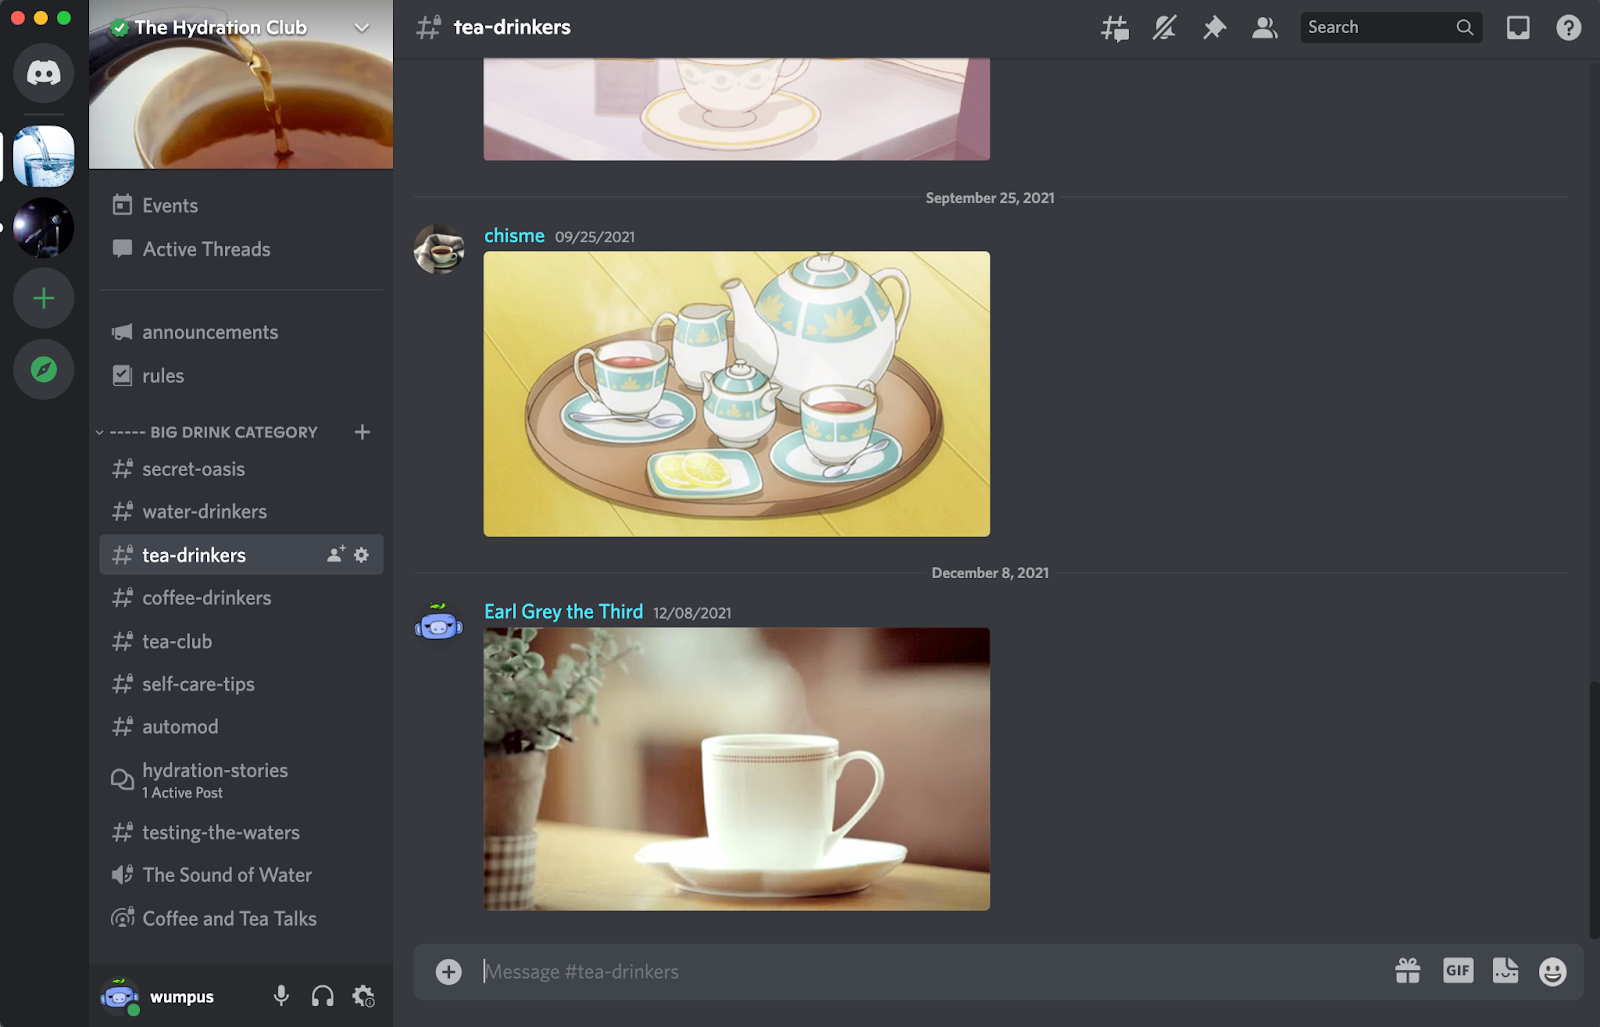1600x1027 pixels.
Task: Join Coffee and Tea Talks stage channel
Action: tap(241, 919)
